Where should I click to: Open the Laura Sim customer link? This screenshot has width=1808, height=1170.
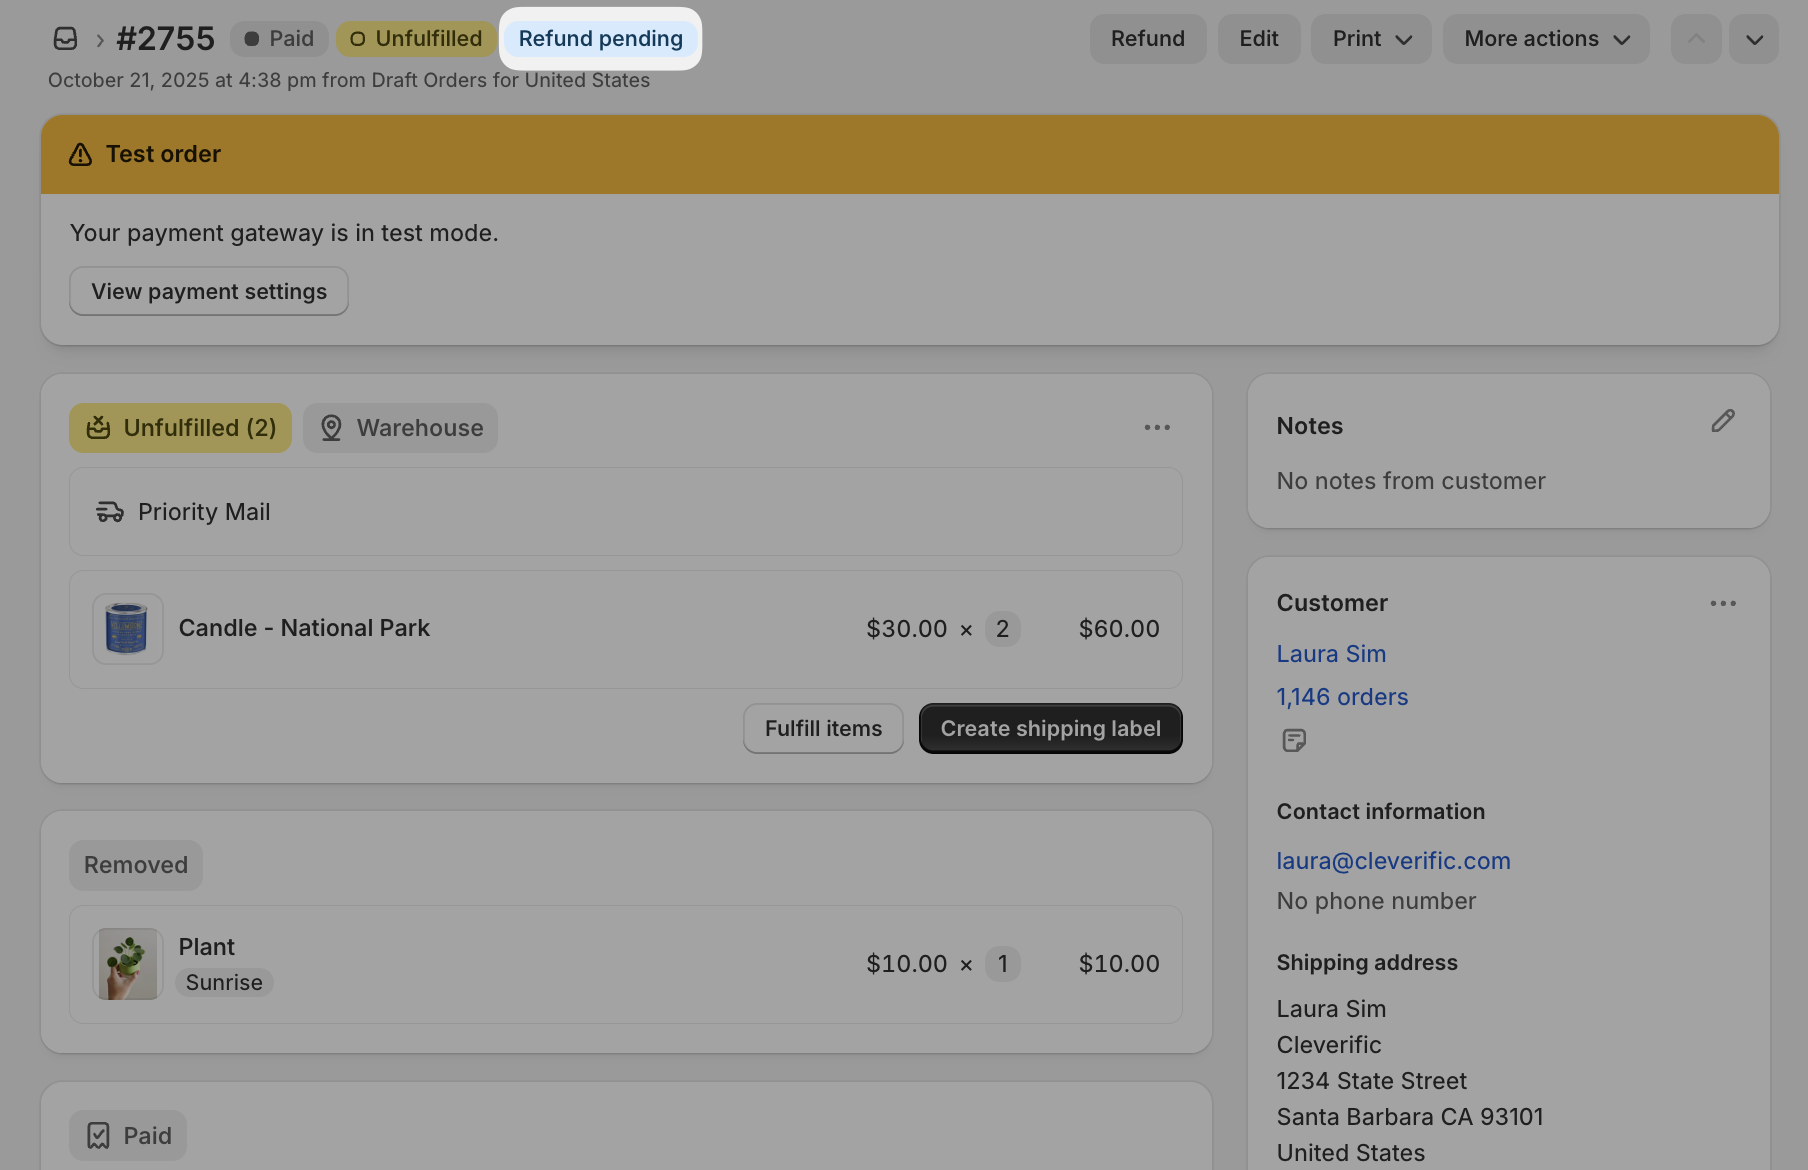click(x=1331, y=654)
